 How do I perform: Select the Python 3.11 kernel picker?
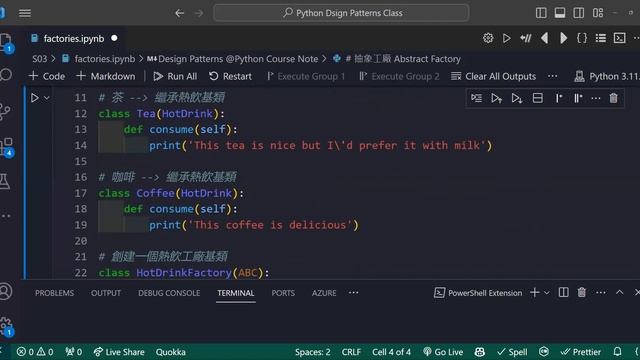(x=607, y=76)
